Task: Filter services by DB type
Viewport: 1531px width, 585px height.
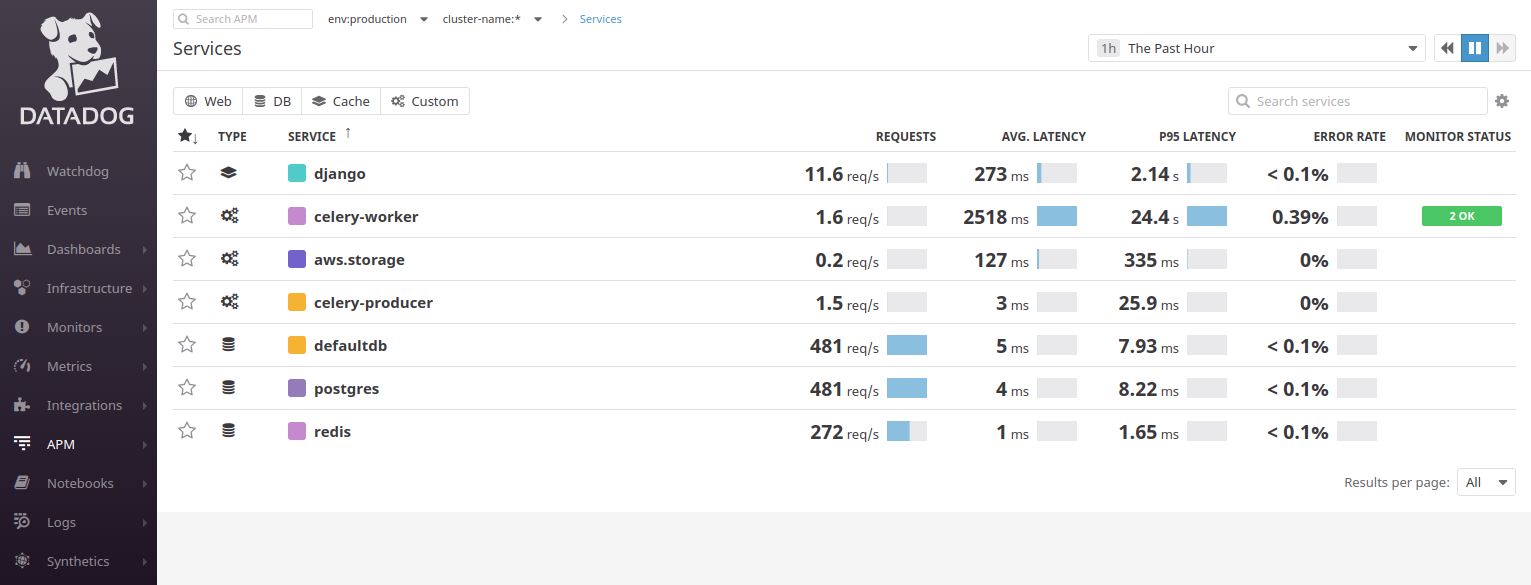Action: click(x=272, y=101)
